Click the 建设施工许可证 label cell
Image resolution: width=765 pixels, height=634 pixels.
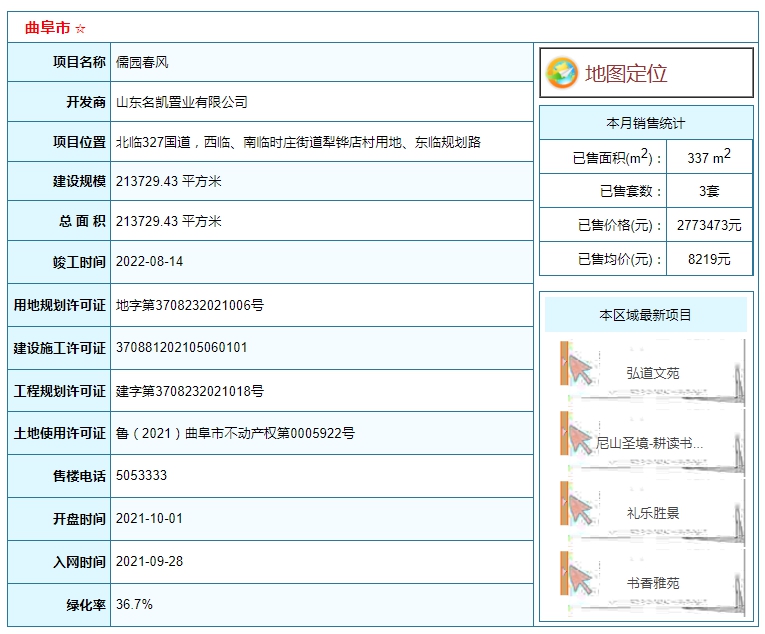tap(59, 348)
